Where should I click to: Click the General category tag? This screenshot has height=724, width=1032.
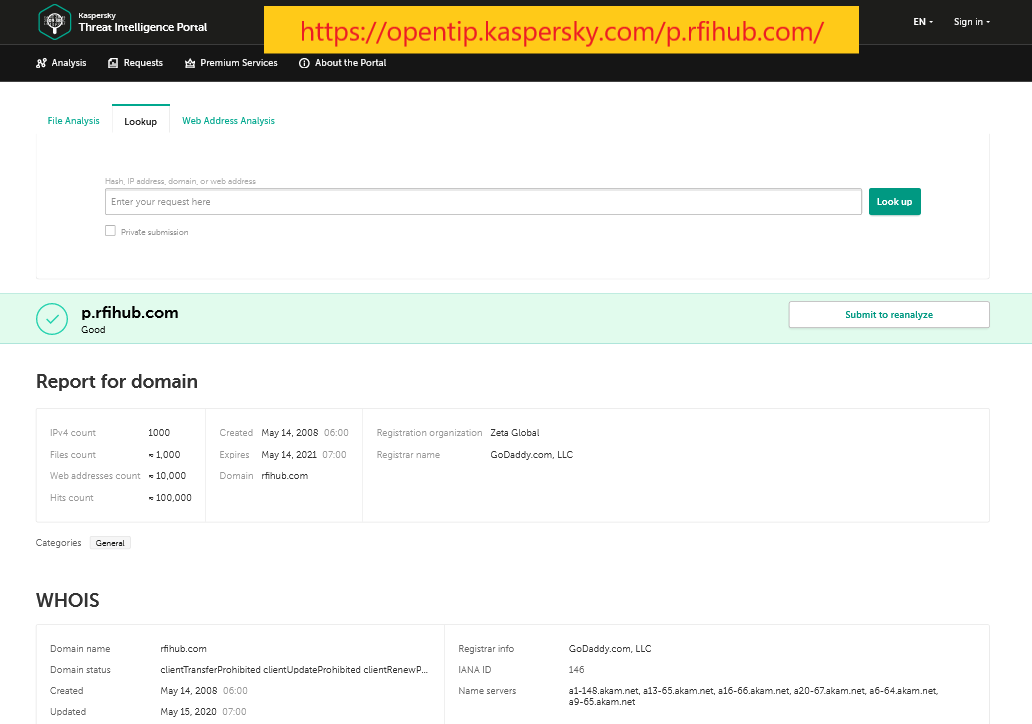(110, 543)
